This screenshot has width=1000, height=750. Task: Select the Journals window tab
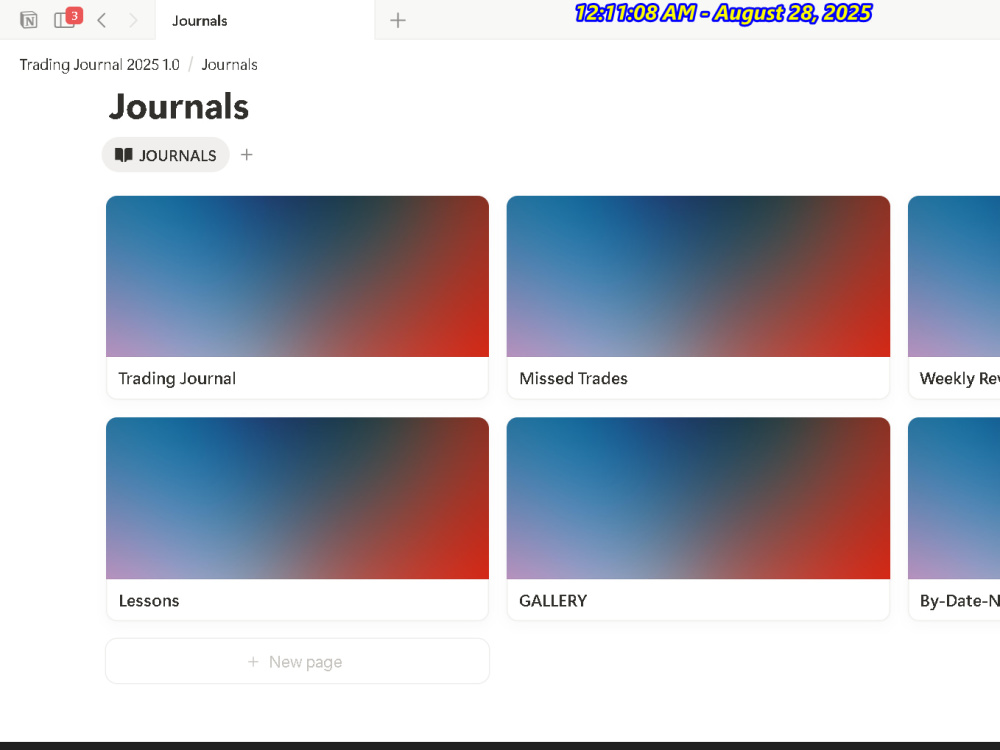pos(265,20)
